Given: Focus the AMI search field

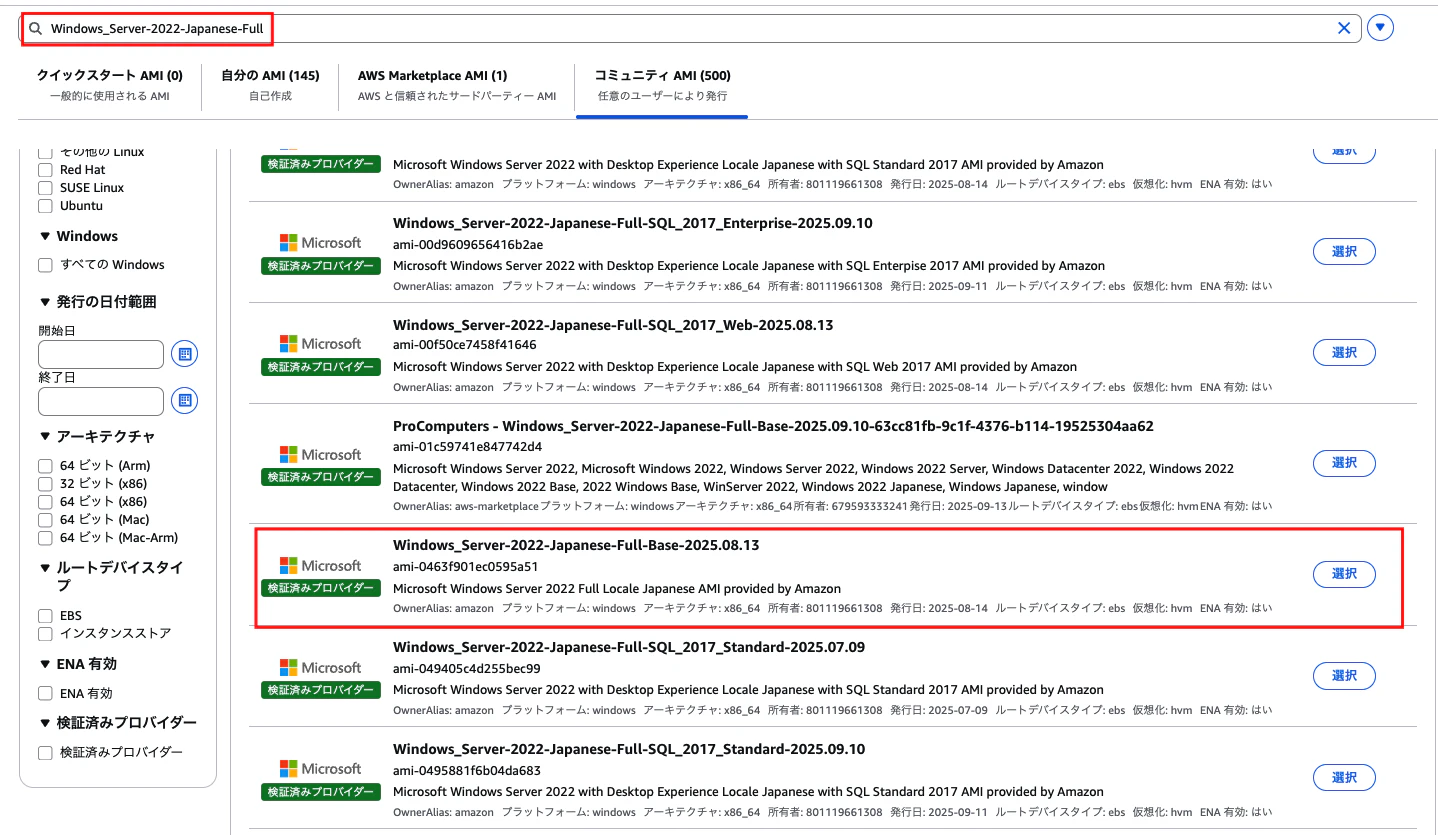Looking at the screenshot, I should coord(690,28).
